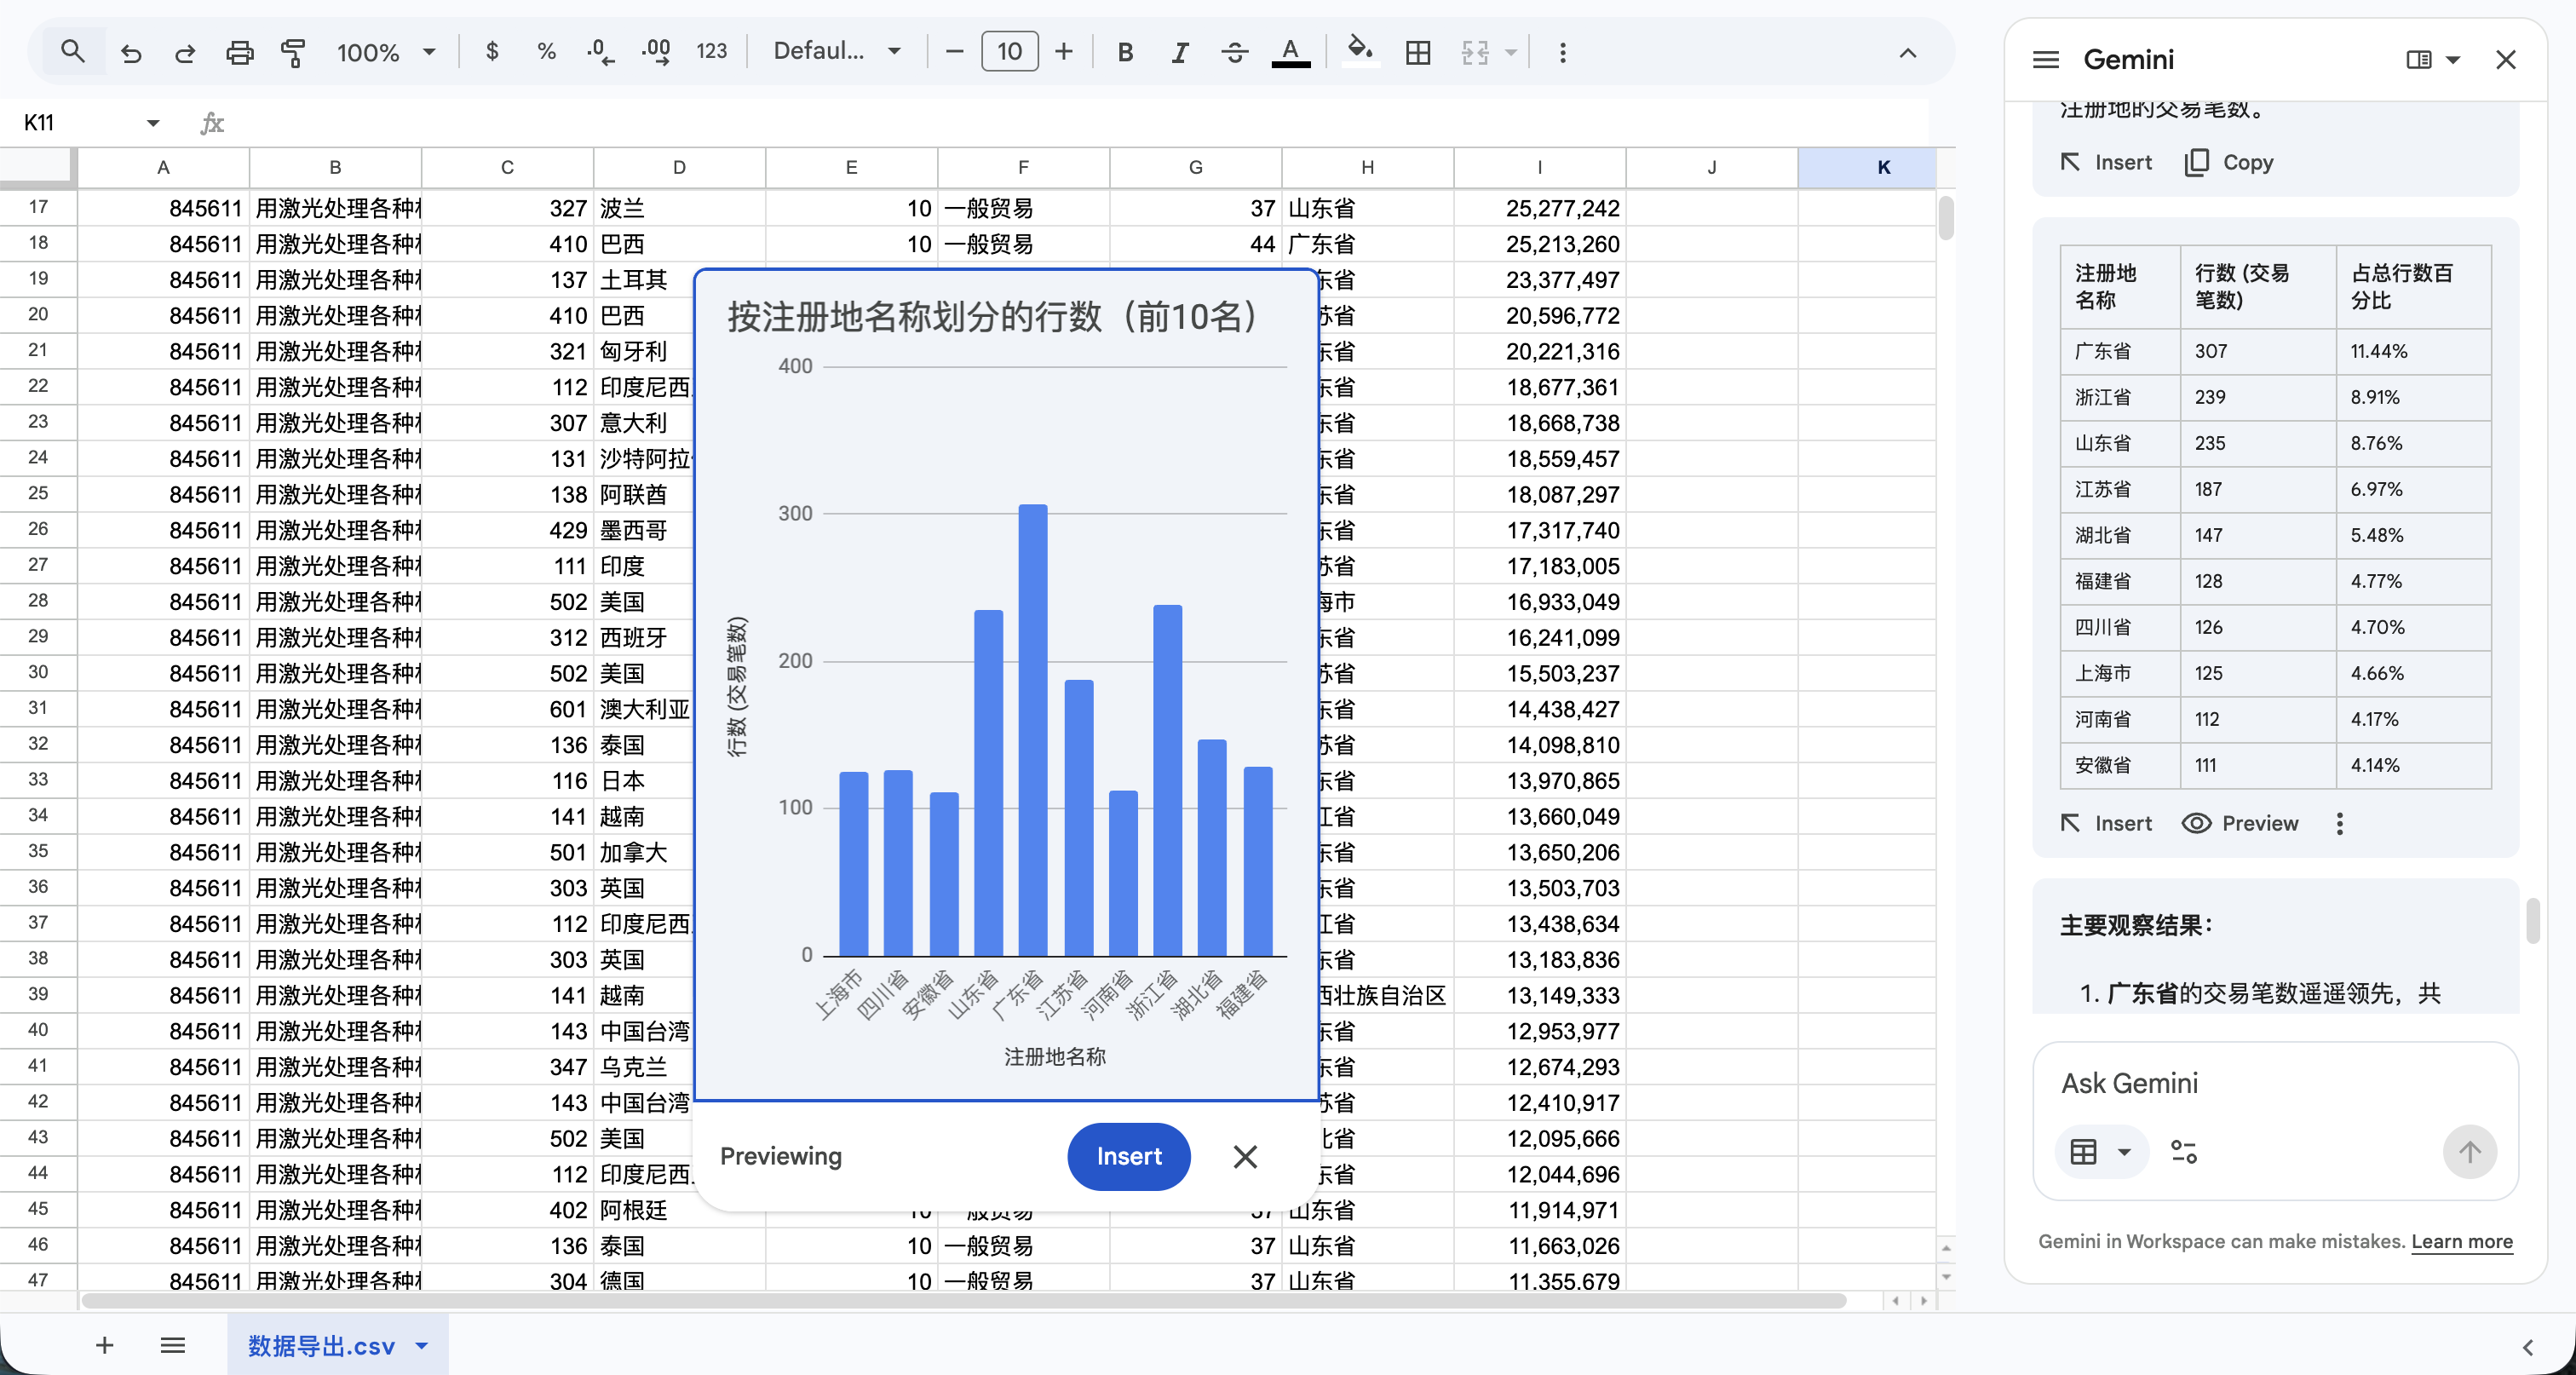Open the zoom 100% dropdown

(386, 52)
